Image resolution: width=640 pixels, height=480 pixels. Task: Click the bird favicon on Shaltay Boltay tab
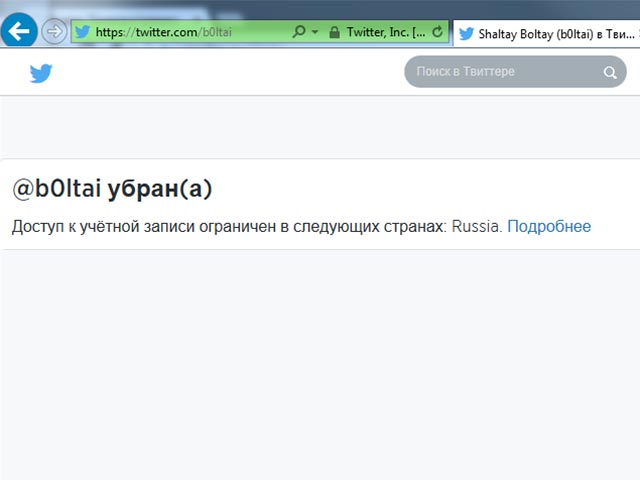(466, 33)
